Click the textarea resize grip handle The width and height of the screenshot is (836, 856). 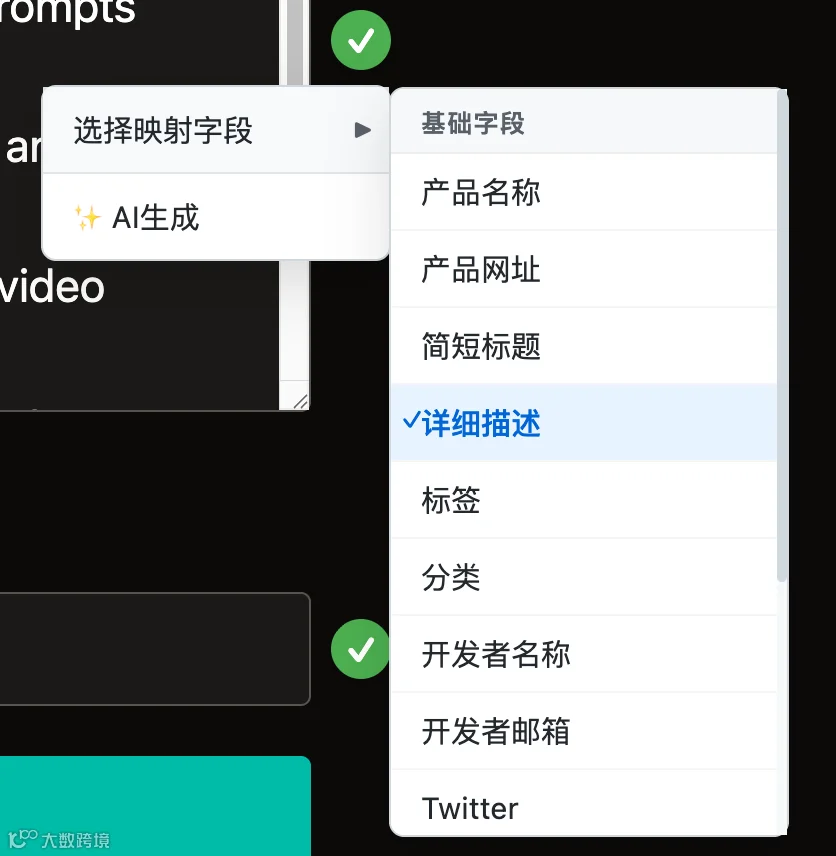(300, 401)
